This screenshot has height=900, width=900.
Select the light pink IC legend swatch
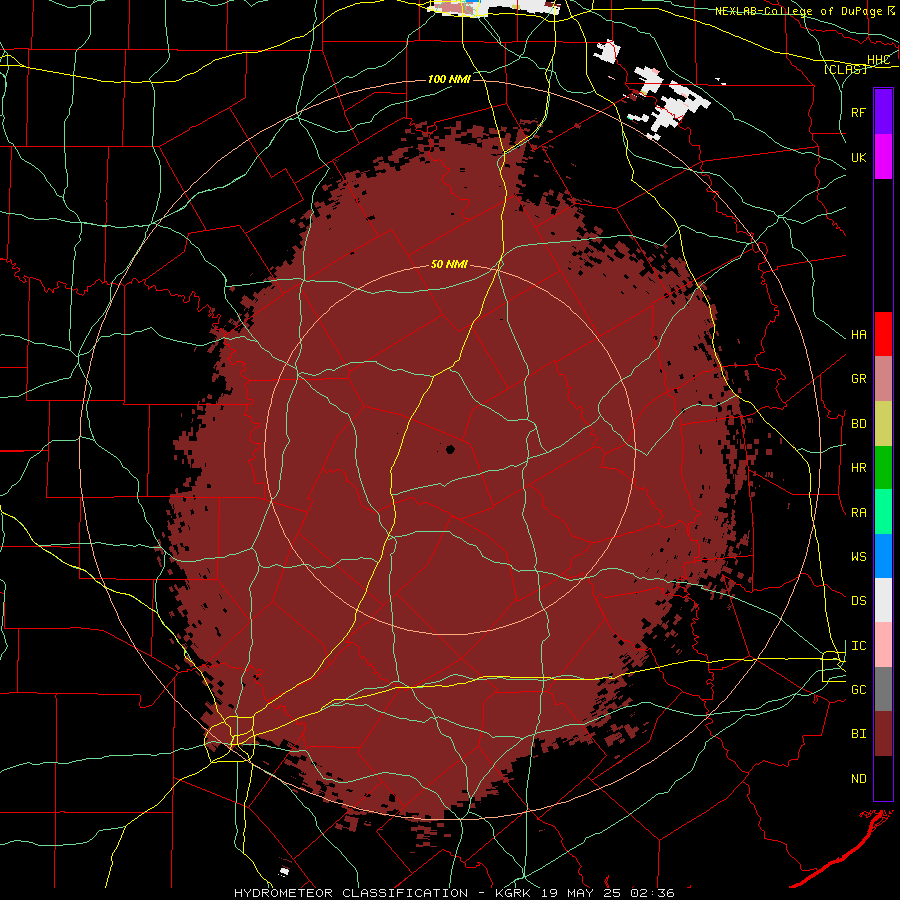click(x=883, y=645)
